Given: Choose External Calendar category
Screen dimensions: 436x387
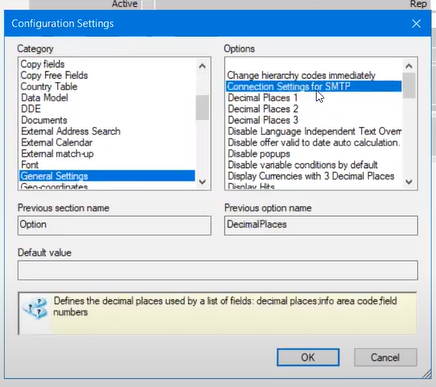Looking at the screenshot, I should tap(107, 142).
